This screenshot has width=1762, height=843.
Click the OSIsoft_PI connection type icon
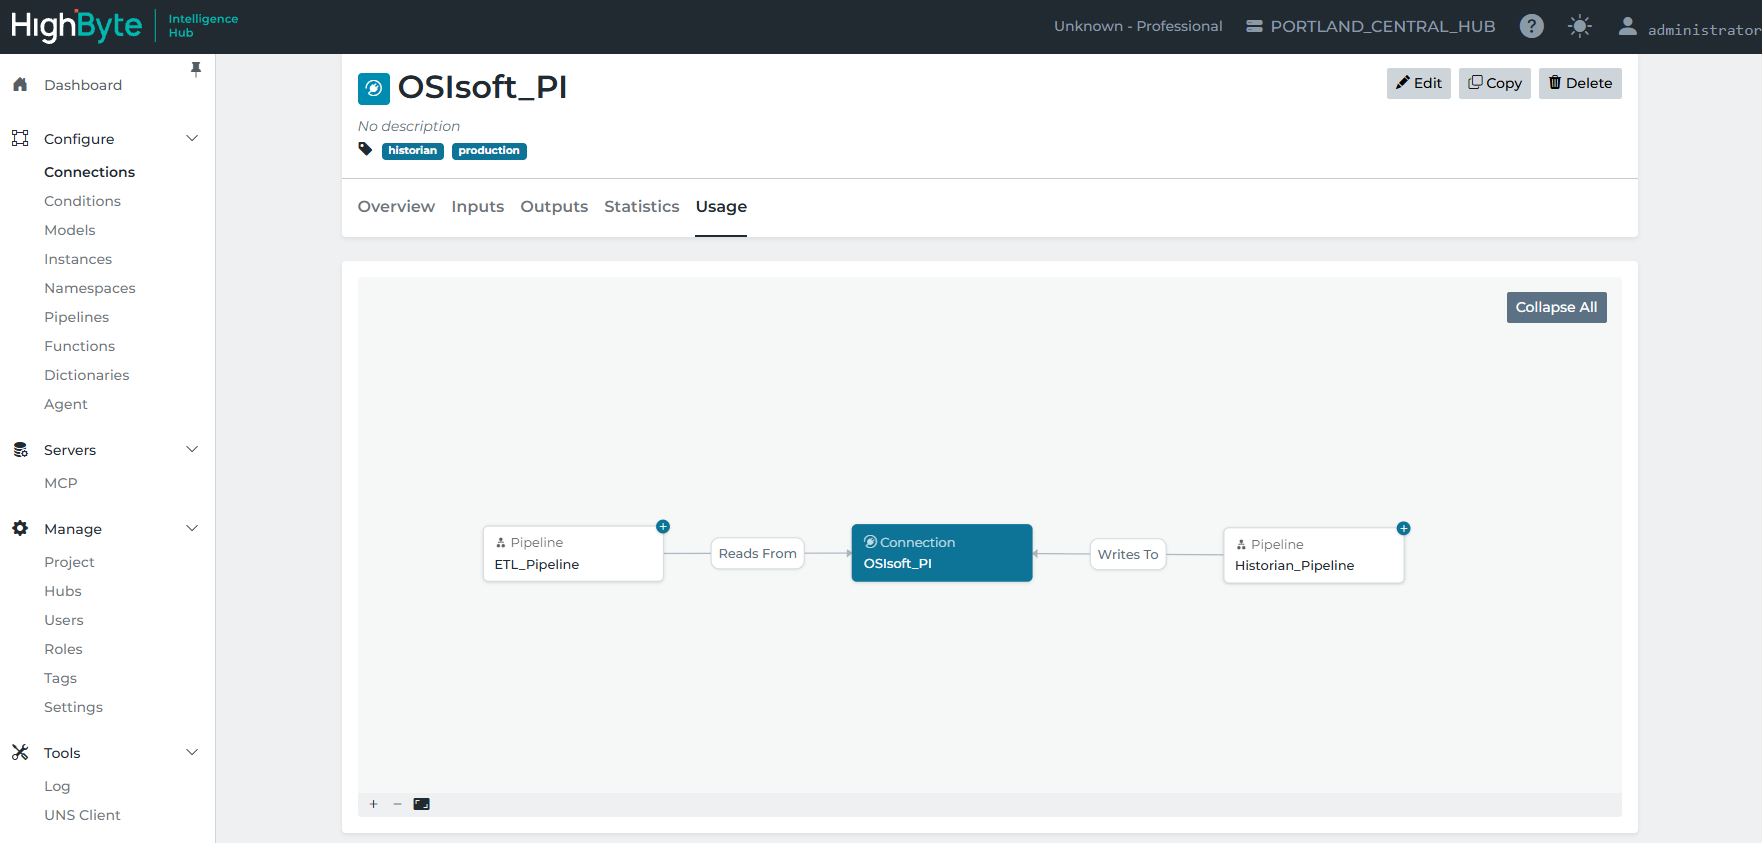374,88
